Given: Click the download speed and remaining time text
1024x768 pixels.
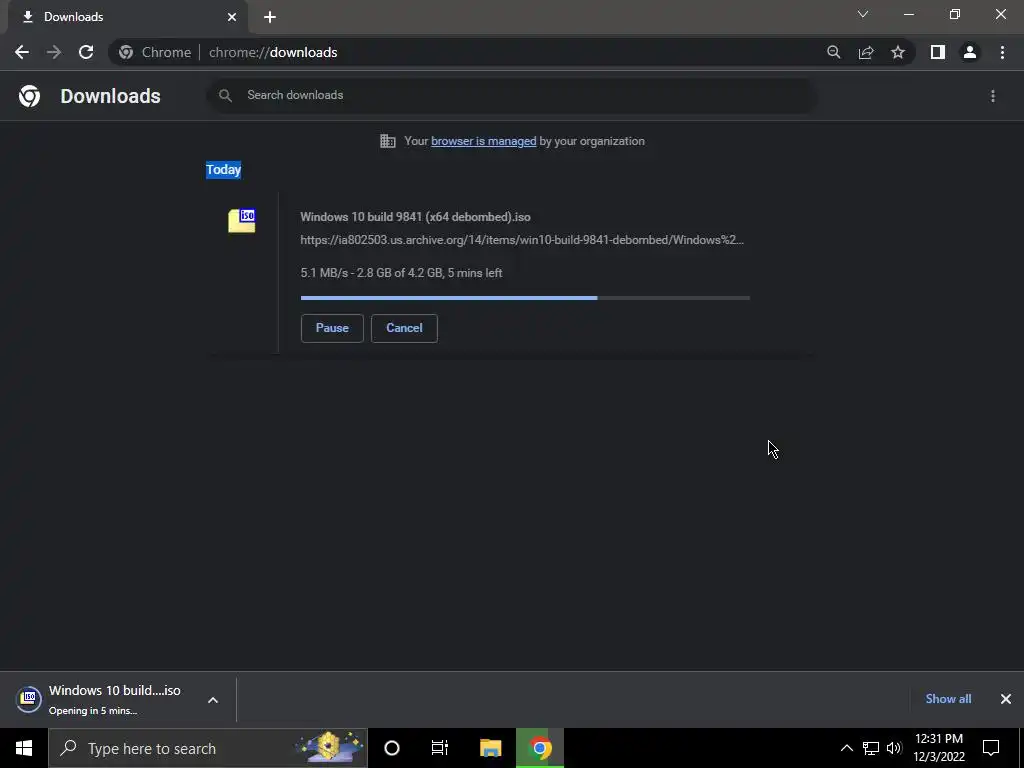Looking at the screenshot, I should 401,273.
